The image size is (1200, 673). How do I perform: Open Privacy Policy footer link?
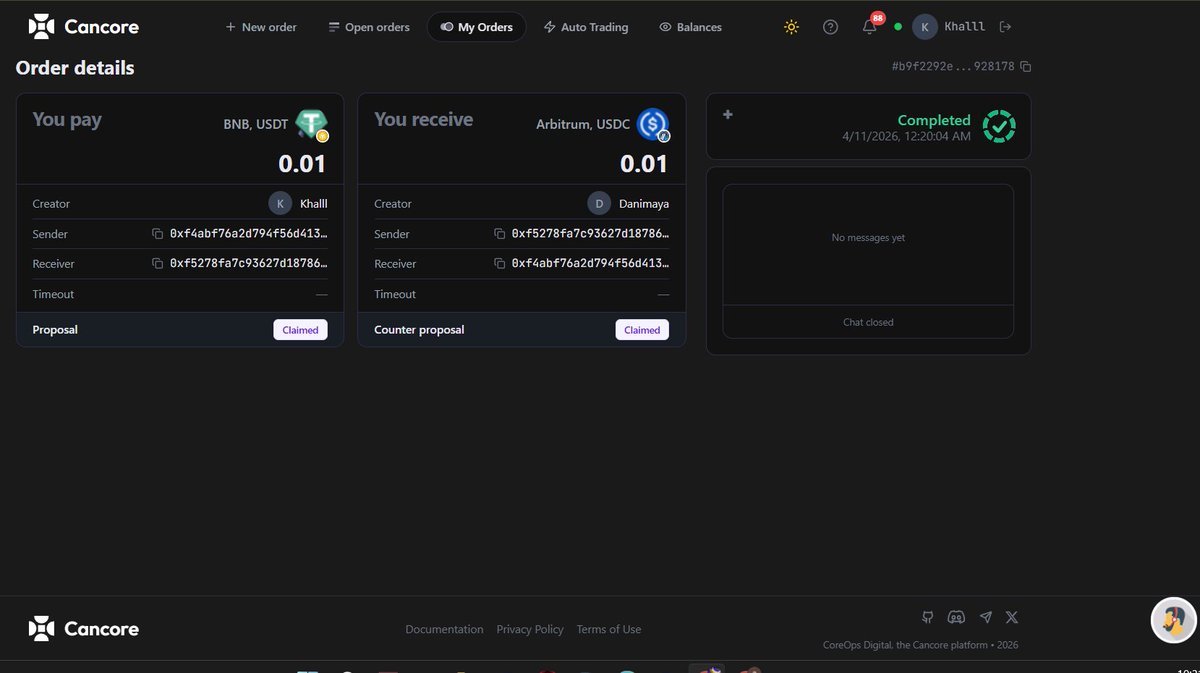point(530,629)
